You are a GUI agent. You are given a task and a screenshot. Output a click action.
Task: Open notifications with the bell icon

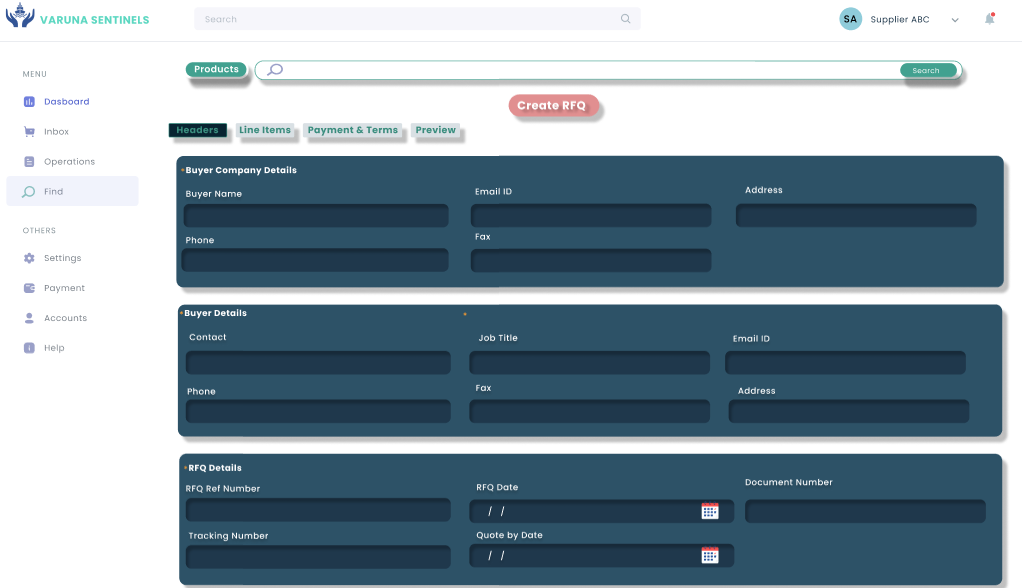click(x=989, y=19)
